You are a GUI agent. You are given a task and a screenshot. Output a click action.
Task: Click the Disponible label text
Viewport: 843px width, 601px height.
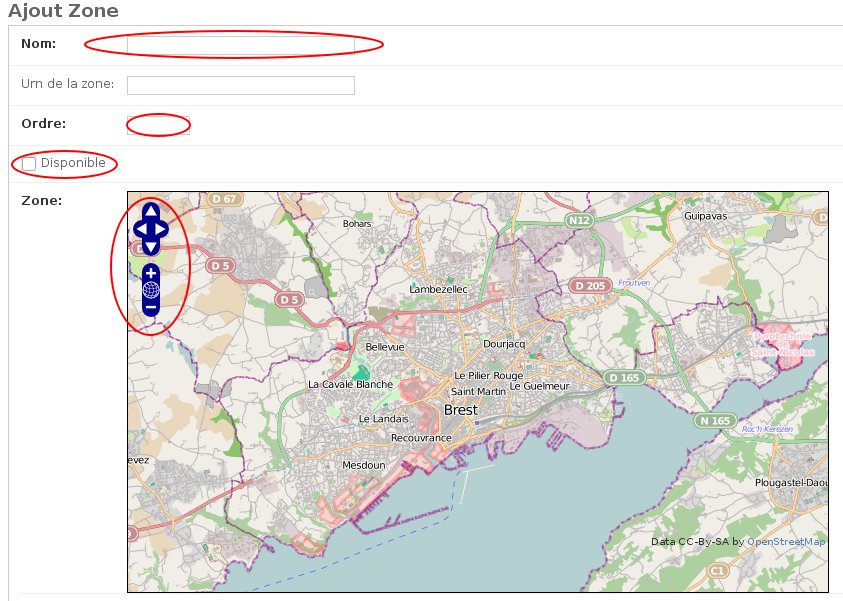point(73,163)
